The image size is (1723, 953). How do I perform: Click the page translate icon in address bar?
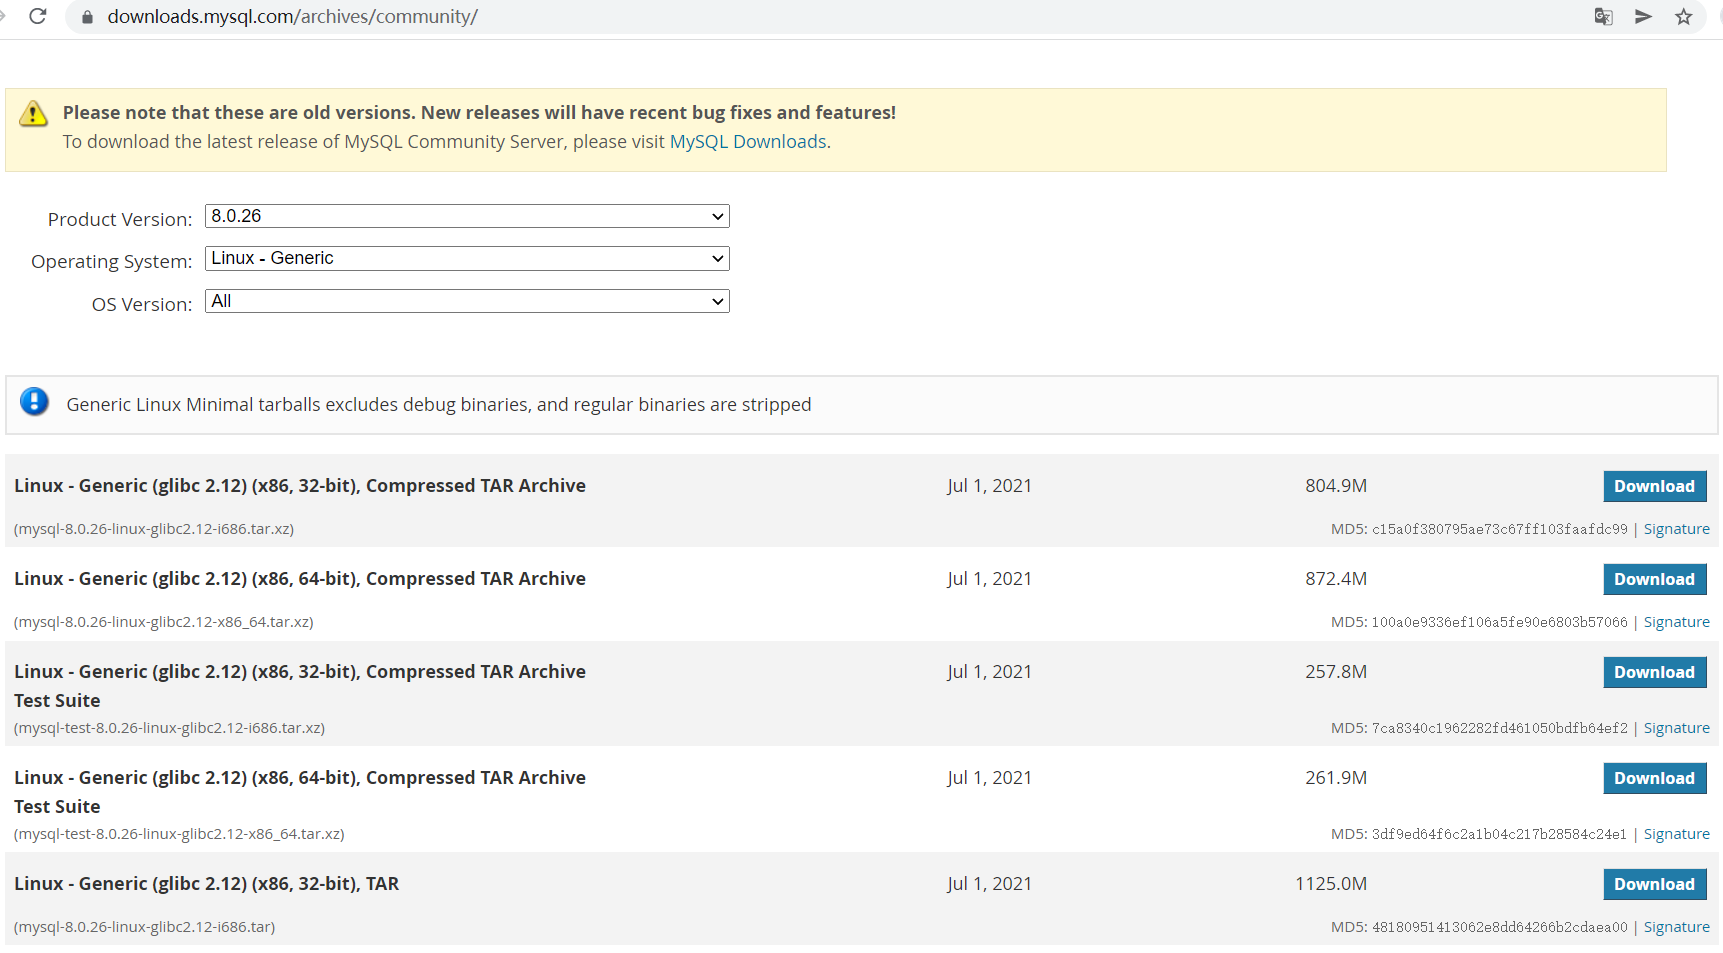pos(1602,17)
